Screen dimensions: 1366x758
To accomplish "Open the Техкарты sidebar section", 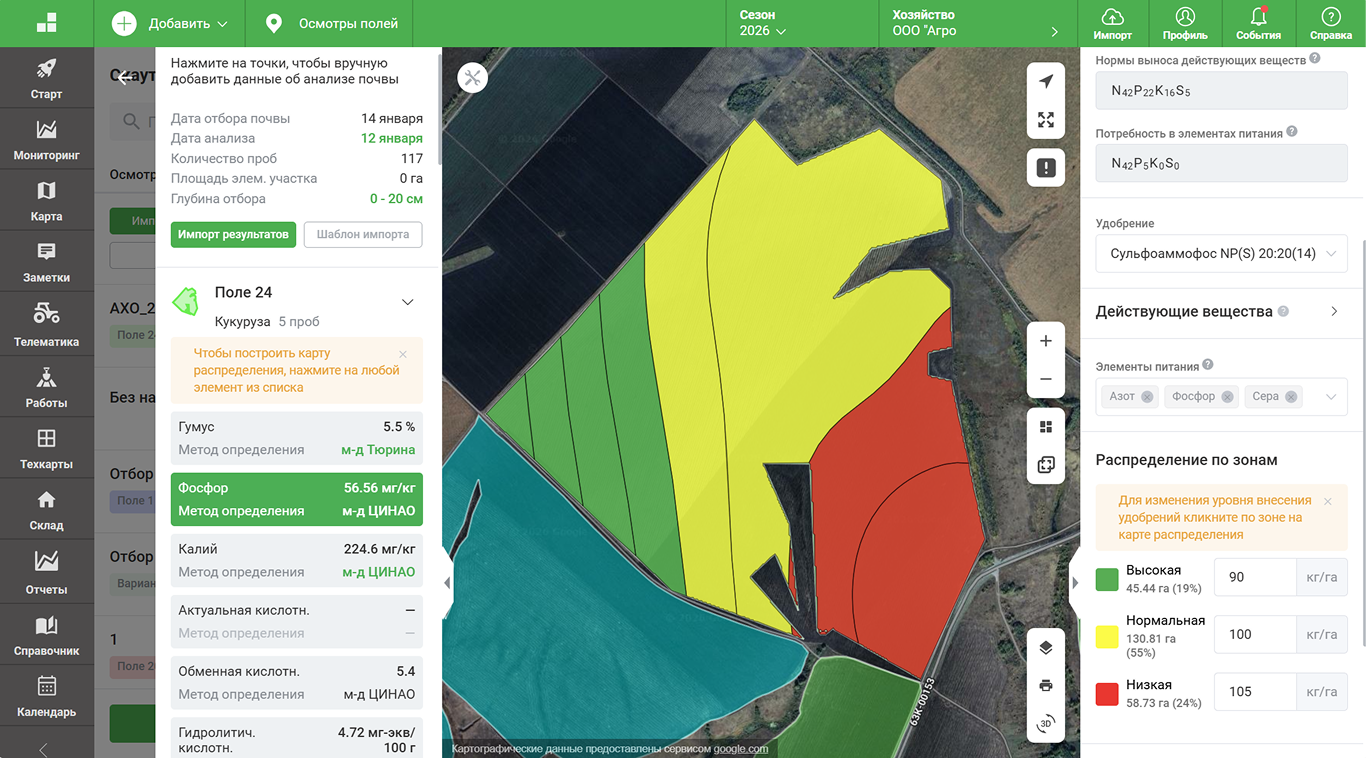I will (46, 448).
